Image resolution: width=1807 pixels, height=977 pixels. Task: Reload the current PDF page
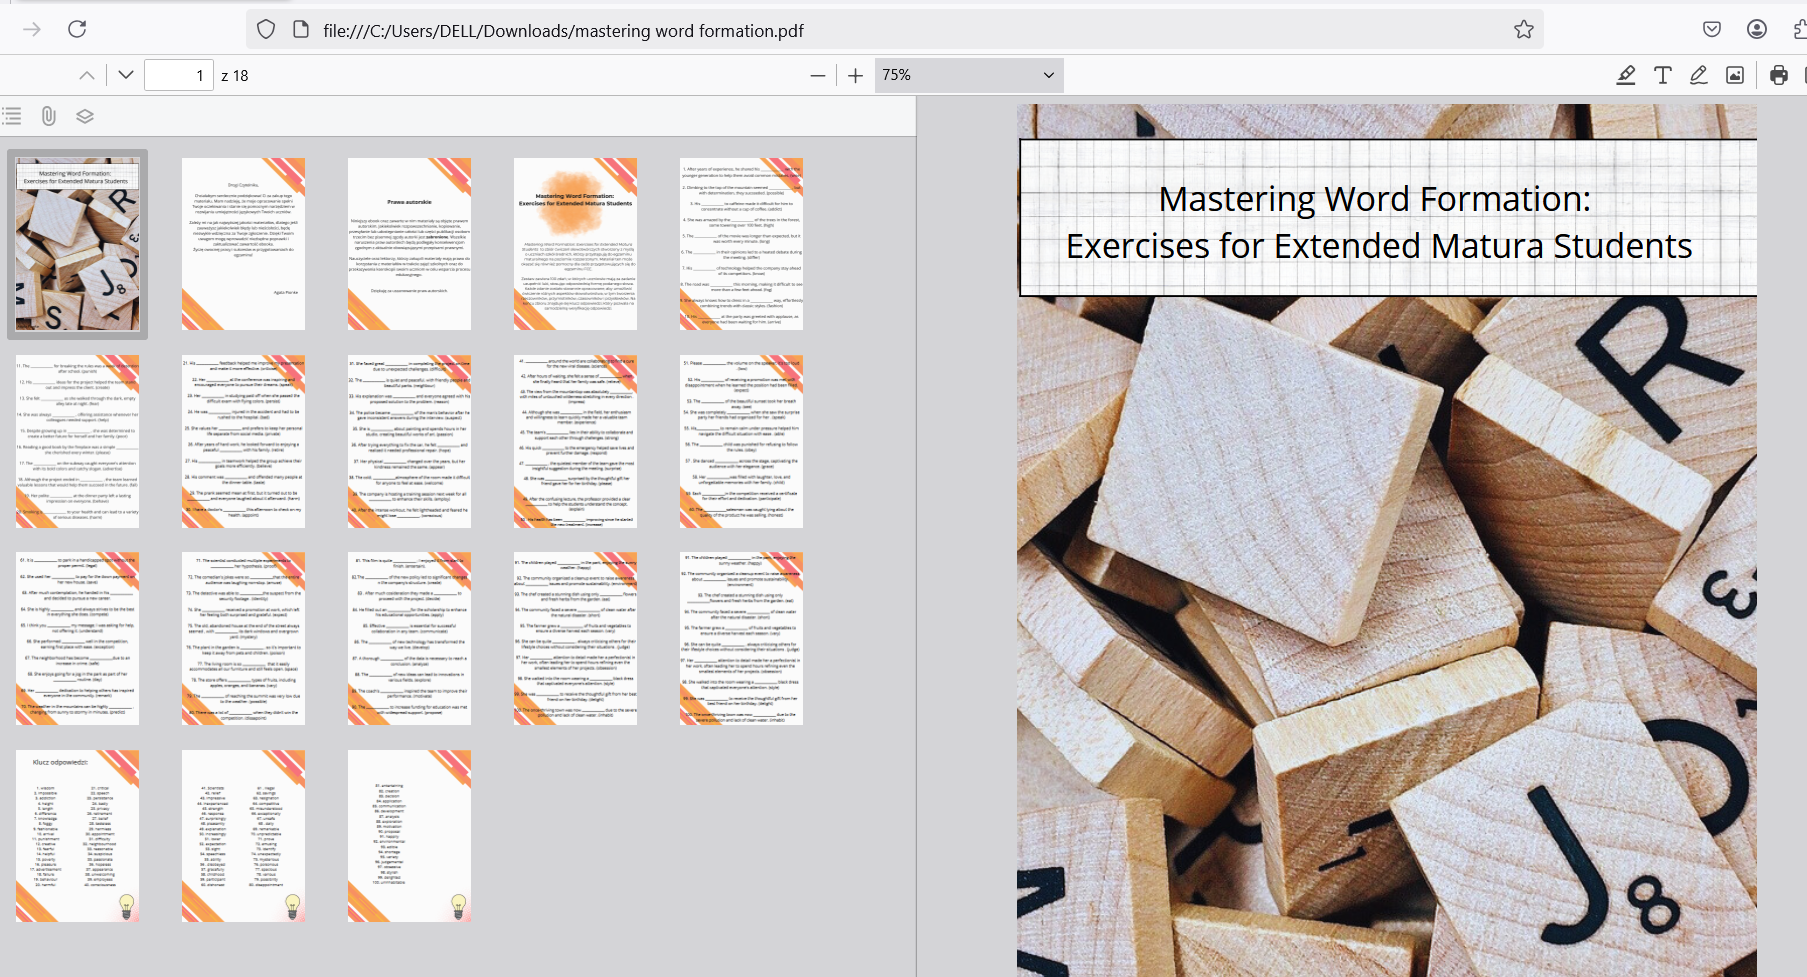(x=77, y=29)
